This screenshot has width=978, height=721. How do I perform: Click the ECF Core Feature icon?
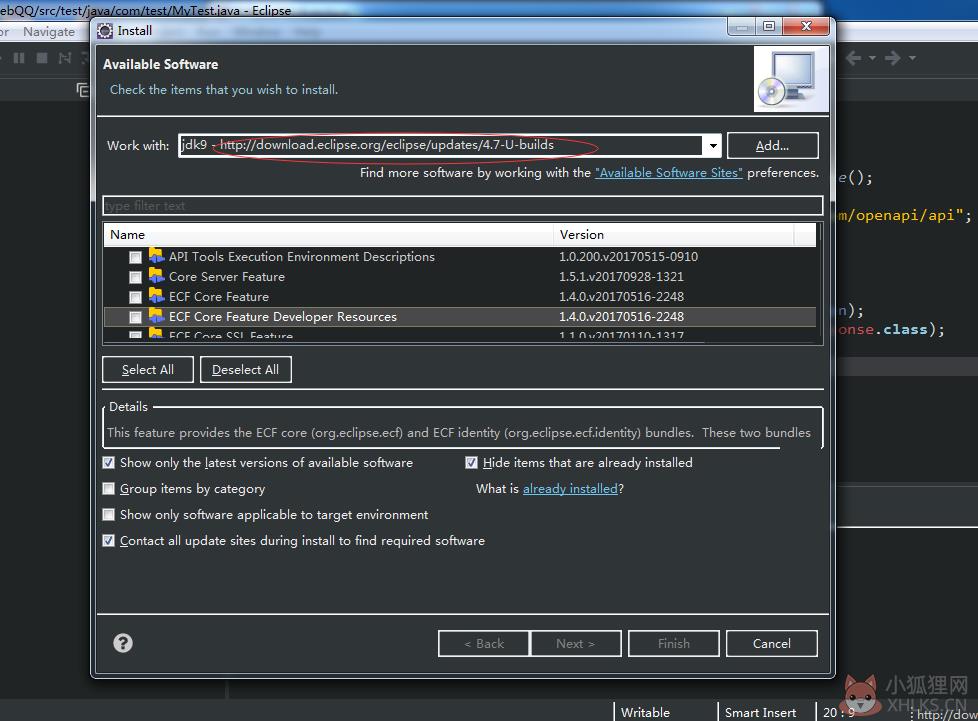point(156,296)
